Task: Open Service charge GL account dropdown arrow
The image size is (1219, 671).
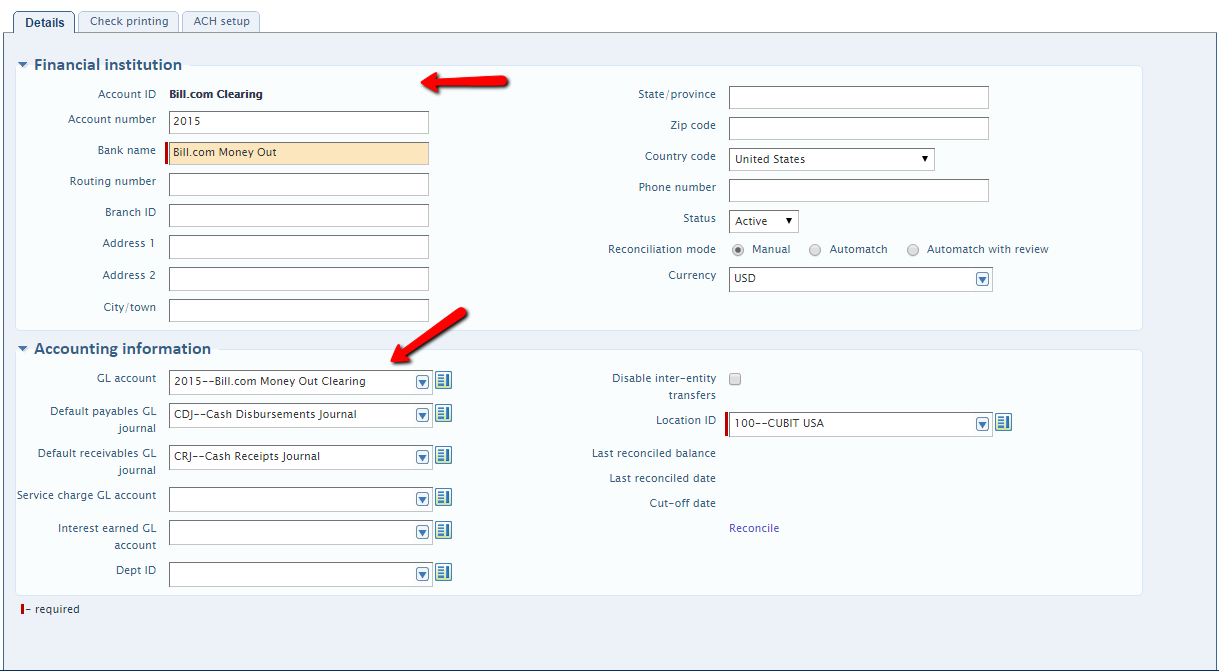Action: pos(422,499)
